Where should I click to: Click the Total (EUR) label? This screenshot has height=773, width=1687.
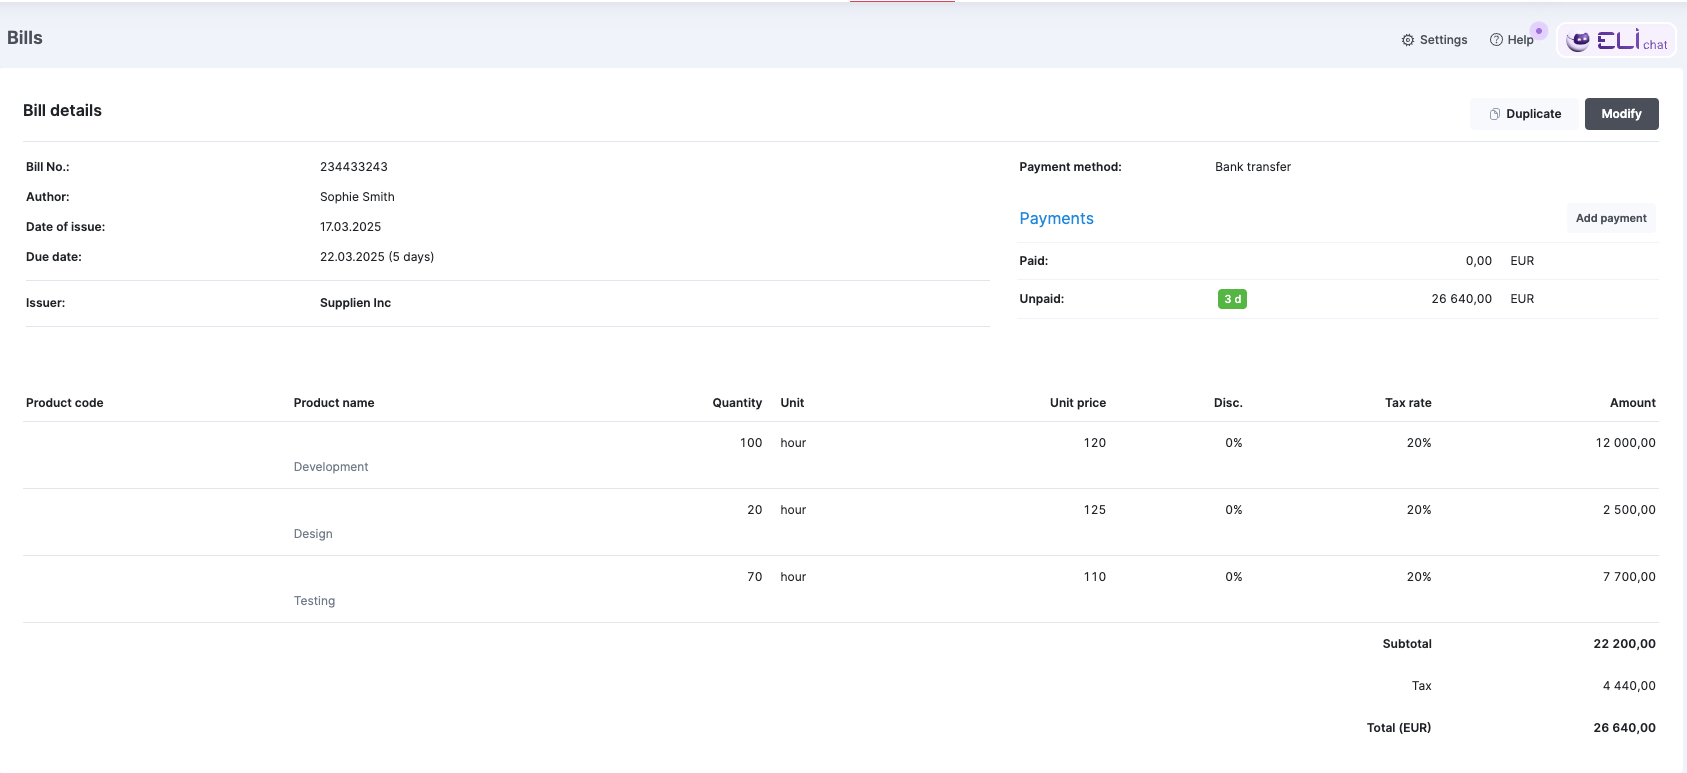click(x=1399, y=728)
